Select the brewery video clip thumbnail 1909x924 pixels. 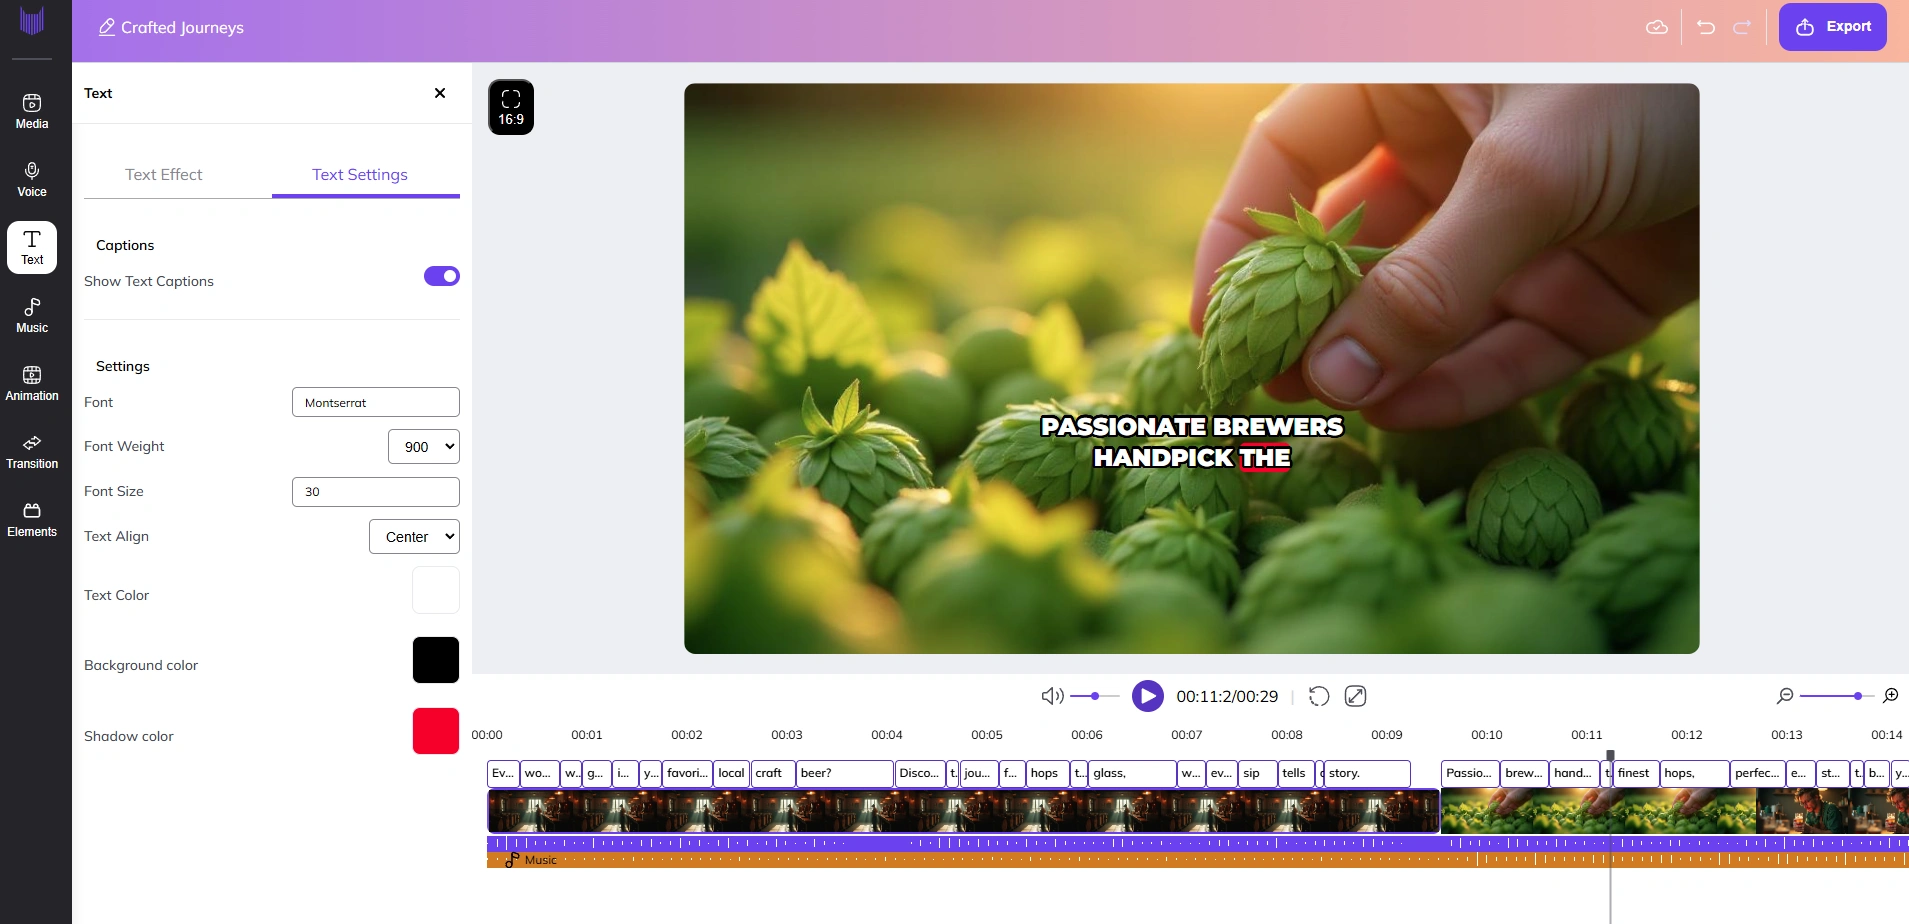pyautogui.click(x=963, y=811)
